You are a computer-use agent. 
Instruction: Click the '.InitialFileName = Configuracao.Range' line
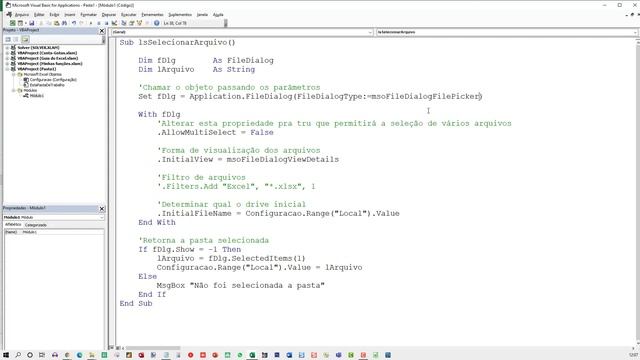[278, 213]
